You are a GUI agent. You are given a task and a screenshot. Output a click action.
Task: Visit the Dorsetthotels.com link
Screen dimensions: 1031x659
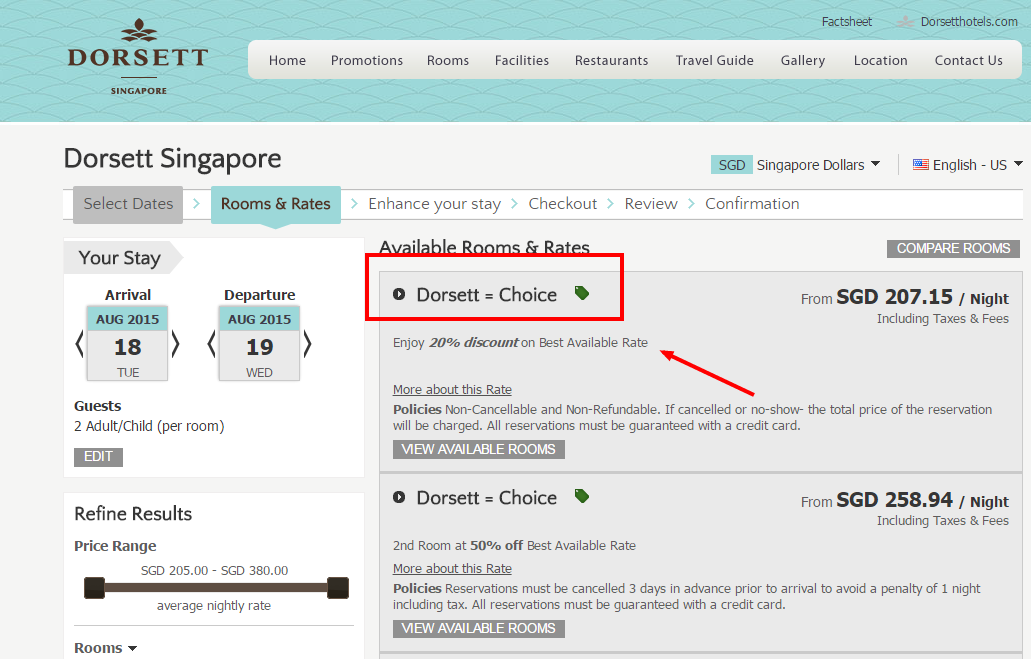969,22
